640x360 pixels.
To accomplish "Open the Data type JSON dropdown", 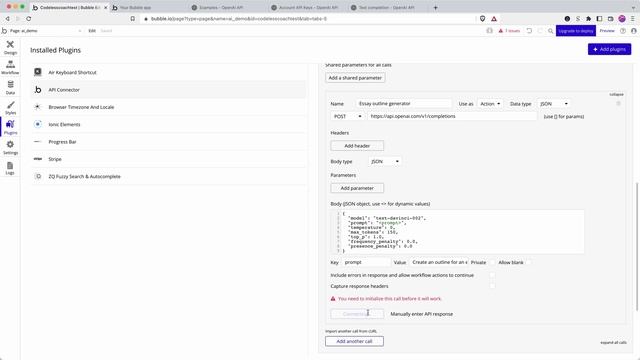I will pyautogui.click(x=554, y=104).
